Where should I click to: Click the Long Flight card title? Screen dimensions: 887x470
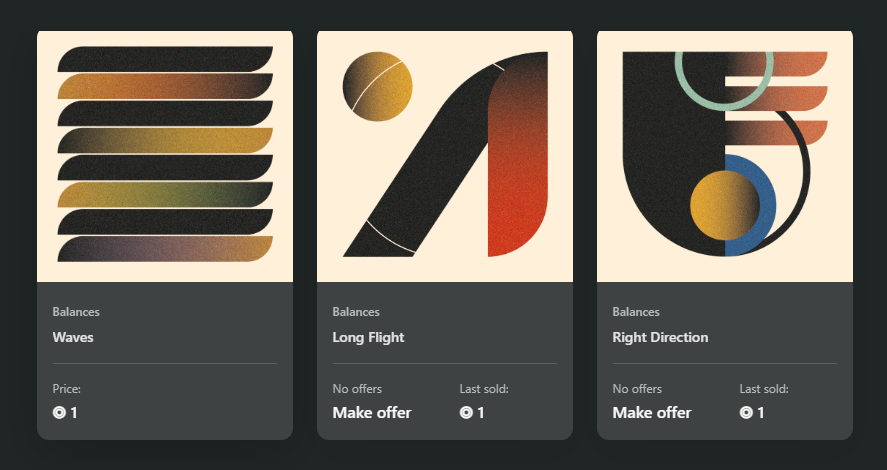click(x=368, y=338)
